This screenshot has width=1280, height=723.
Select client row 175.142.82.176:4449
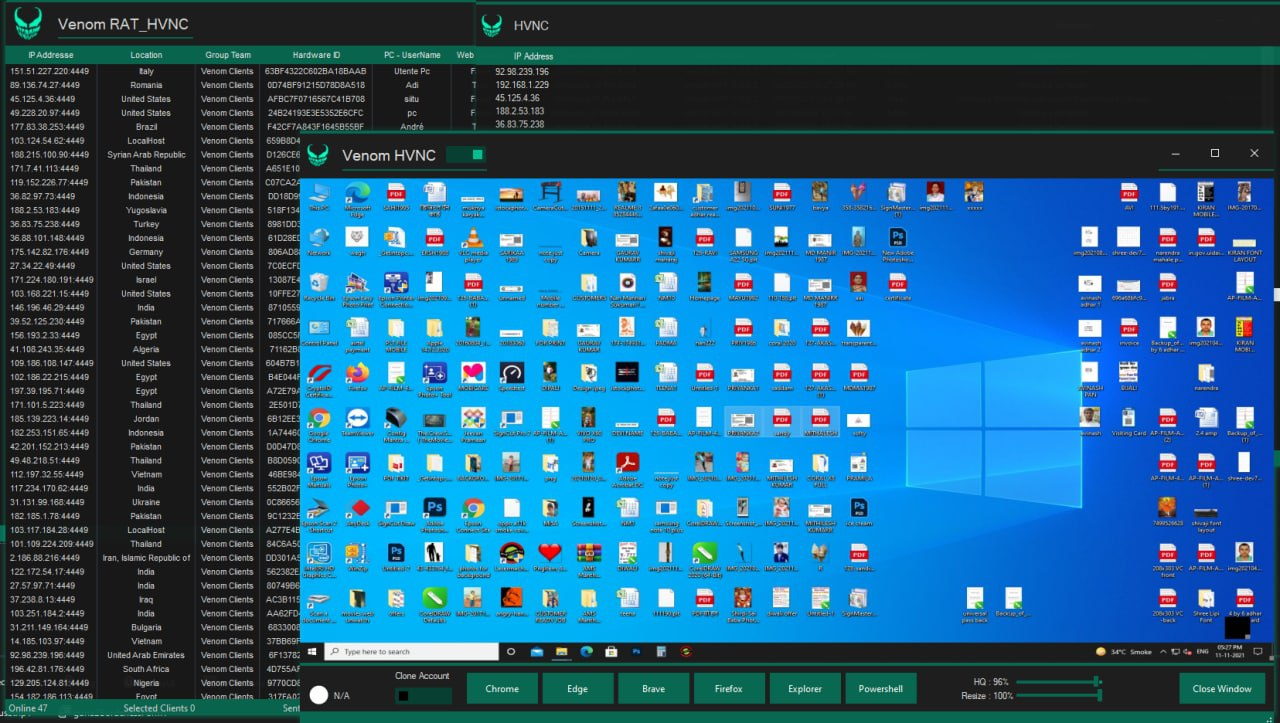153,252
